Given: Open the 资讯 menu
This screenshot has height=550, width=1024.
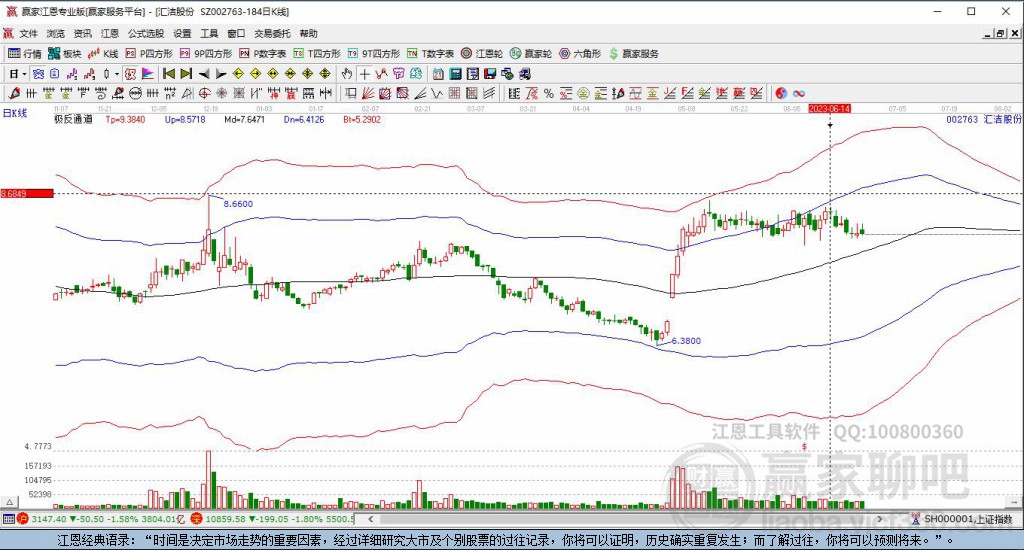Looking at the screenshot, I should point(82,33).
